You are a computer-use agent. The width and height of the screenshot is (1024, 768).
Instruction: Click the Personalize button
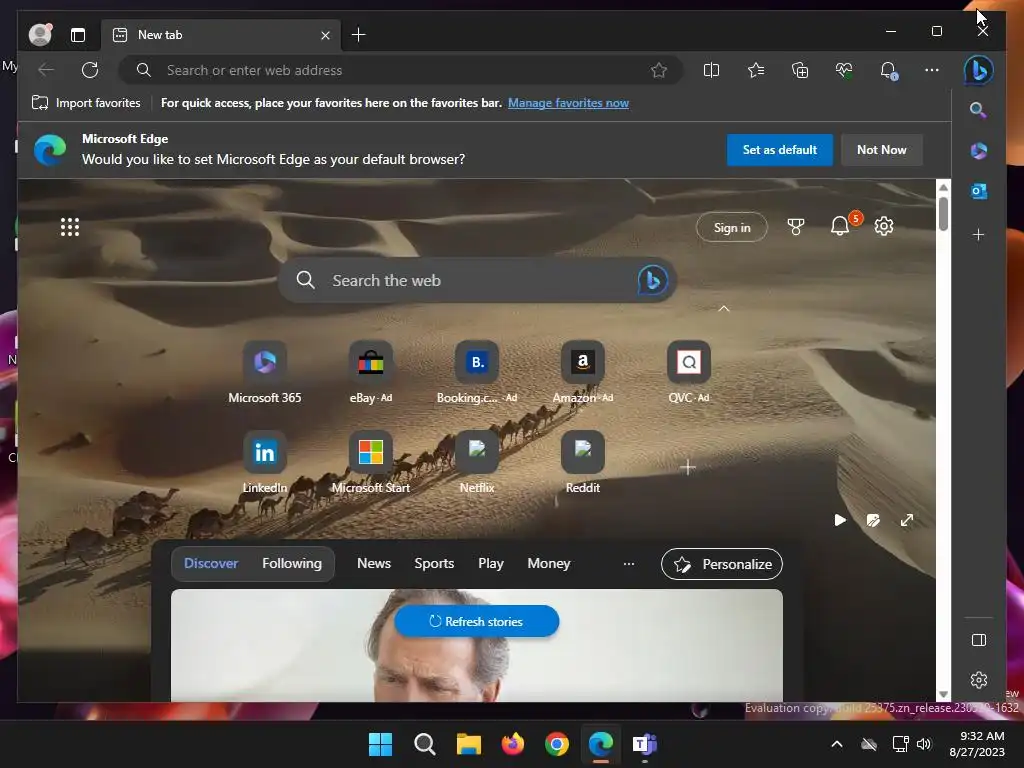[x=722, y=564]
